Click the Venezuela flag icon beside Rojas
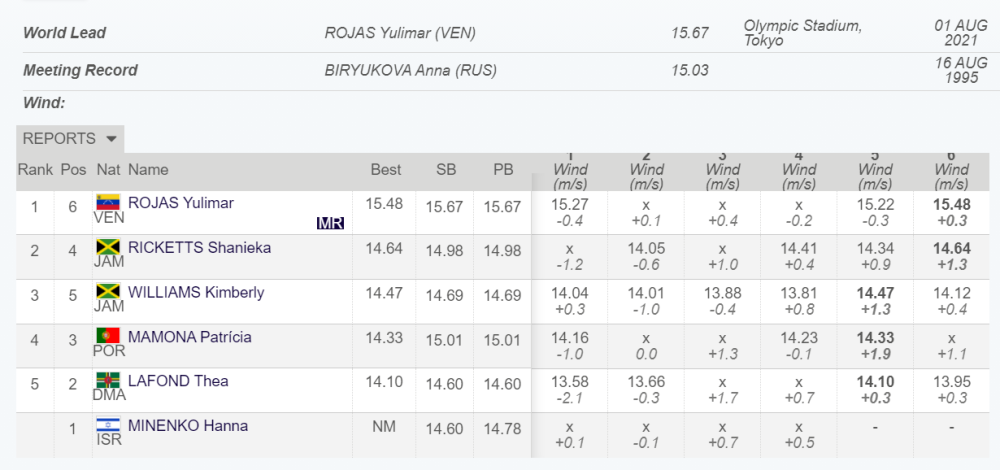 pos(107,202)
